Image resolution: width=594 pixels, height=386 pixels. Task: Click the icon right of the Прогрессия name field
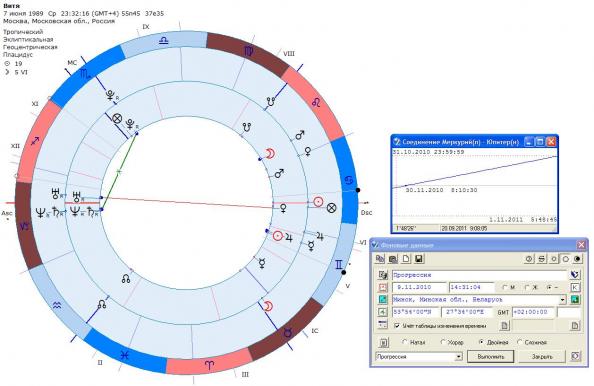(575, 275)
